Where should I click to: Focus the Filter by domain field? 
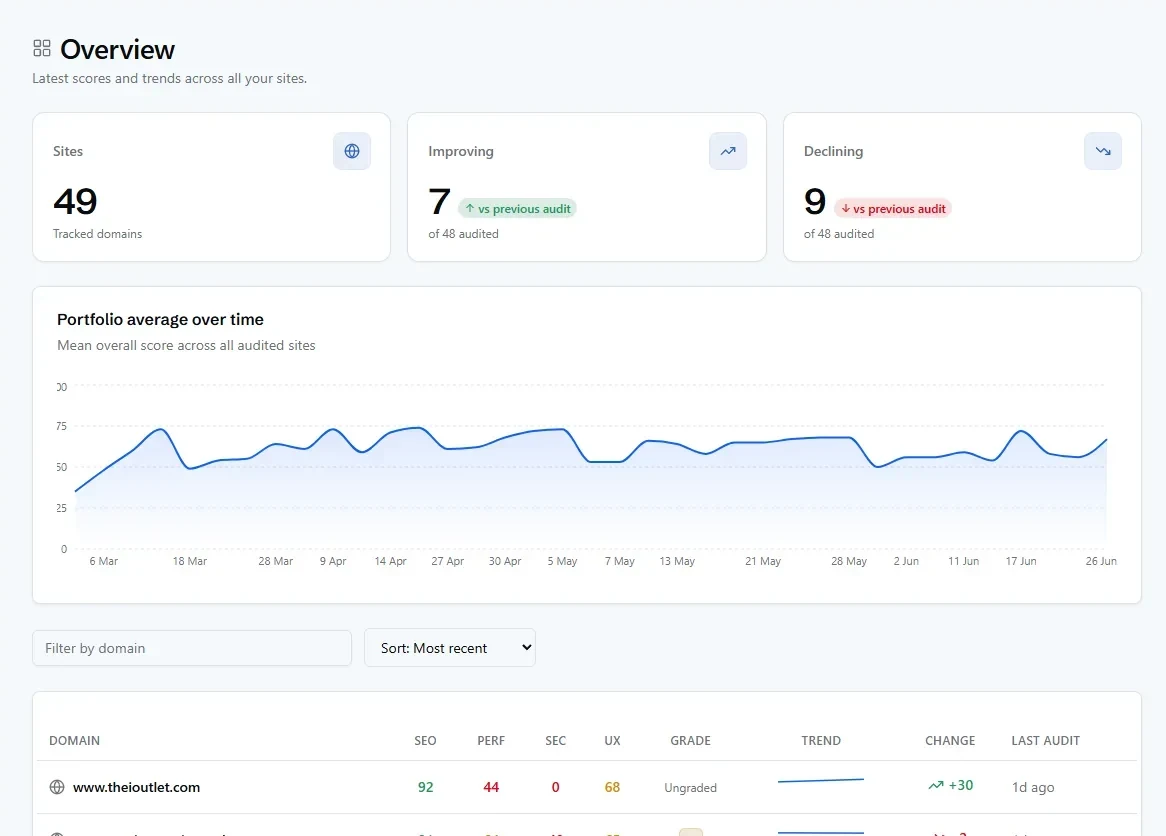(192, 648)
